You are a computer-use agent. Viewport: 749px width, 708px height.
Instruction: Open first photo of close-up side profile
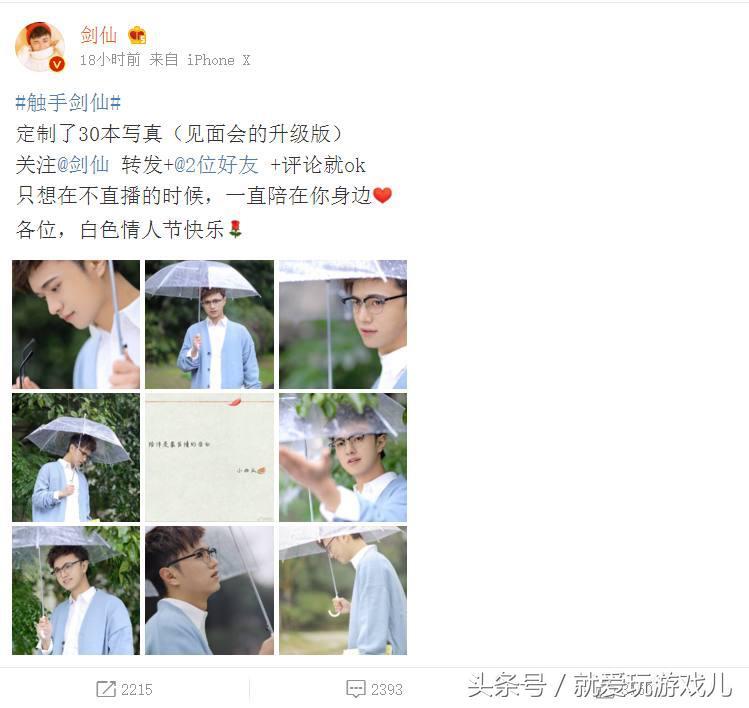76,324
